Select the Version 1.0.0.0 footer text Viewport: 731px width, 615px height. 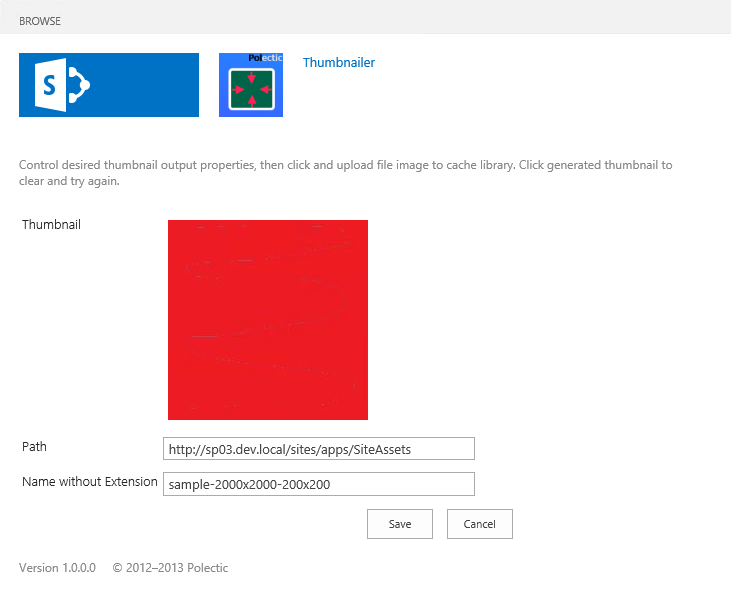(x=57, y=568)
